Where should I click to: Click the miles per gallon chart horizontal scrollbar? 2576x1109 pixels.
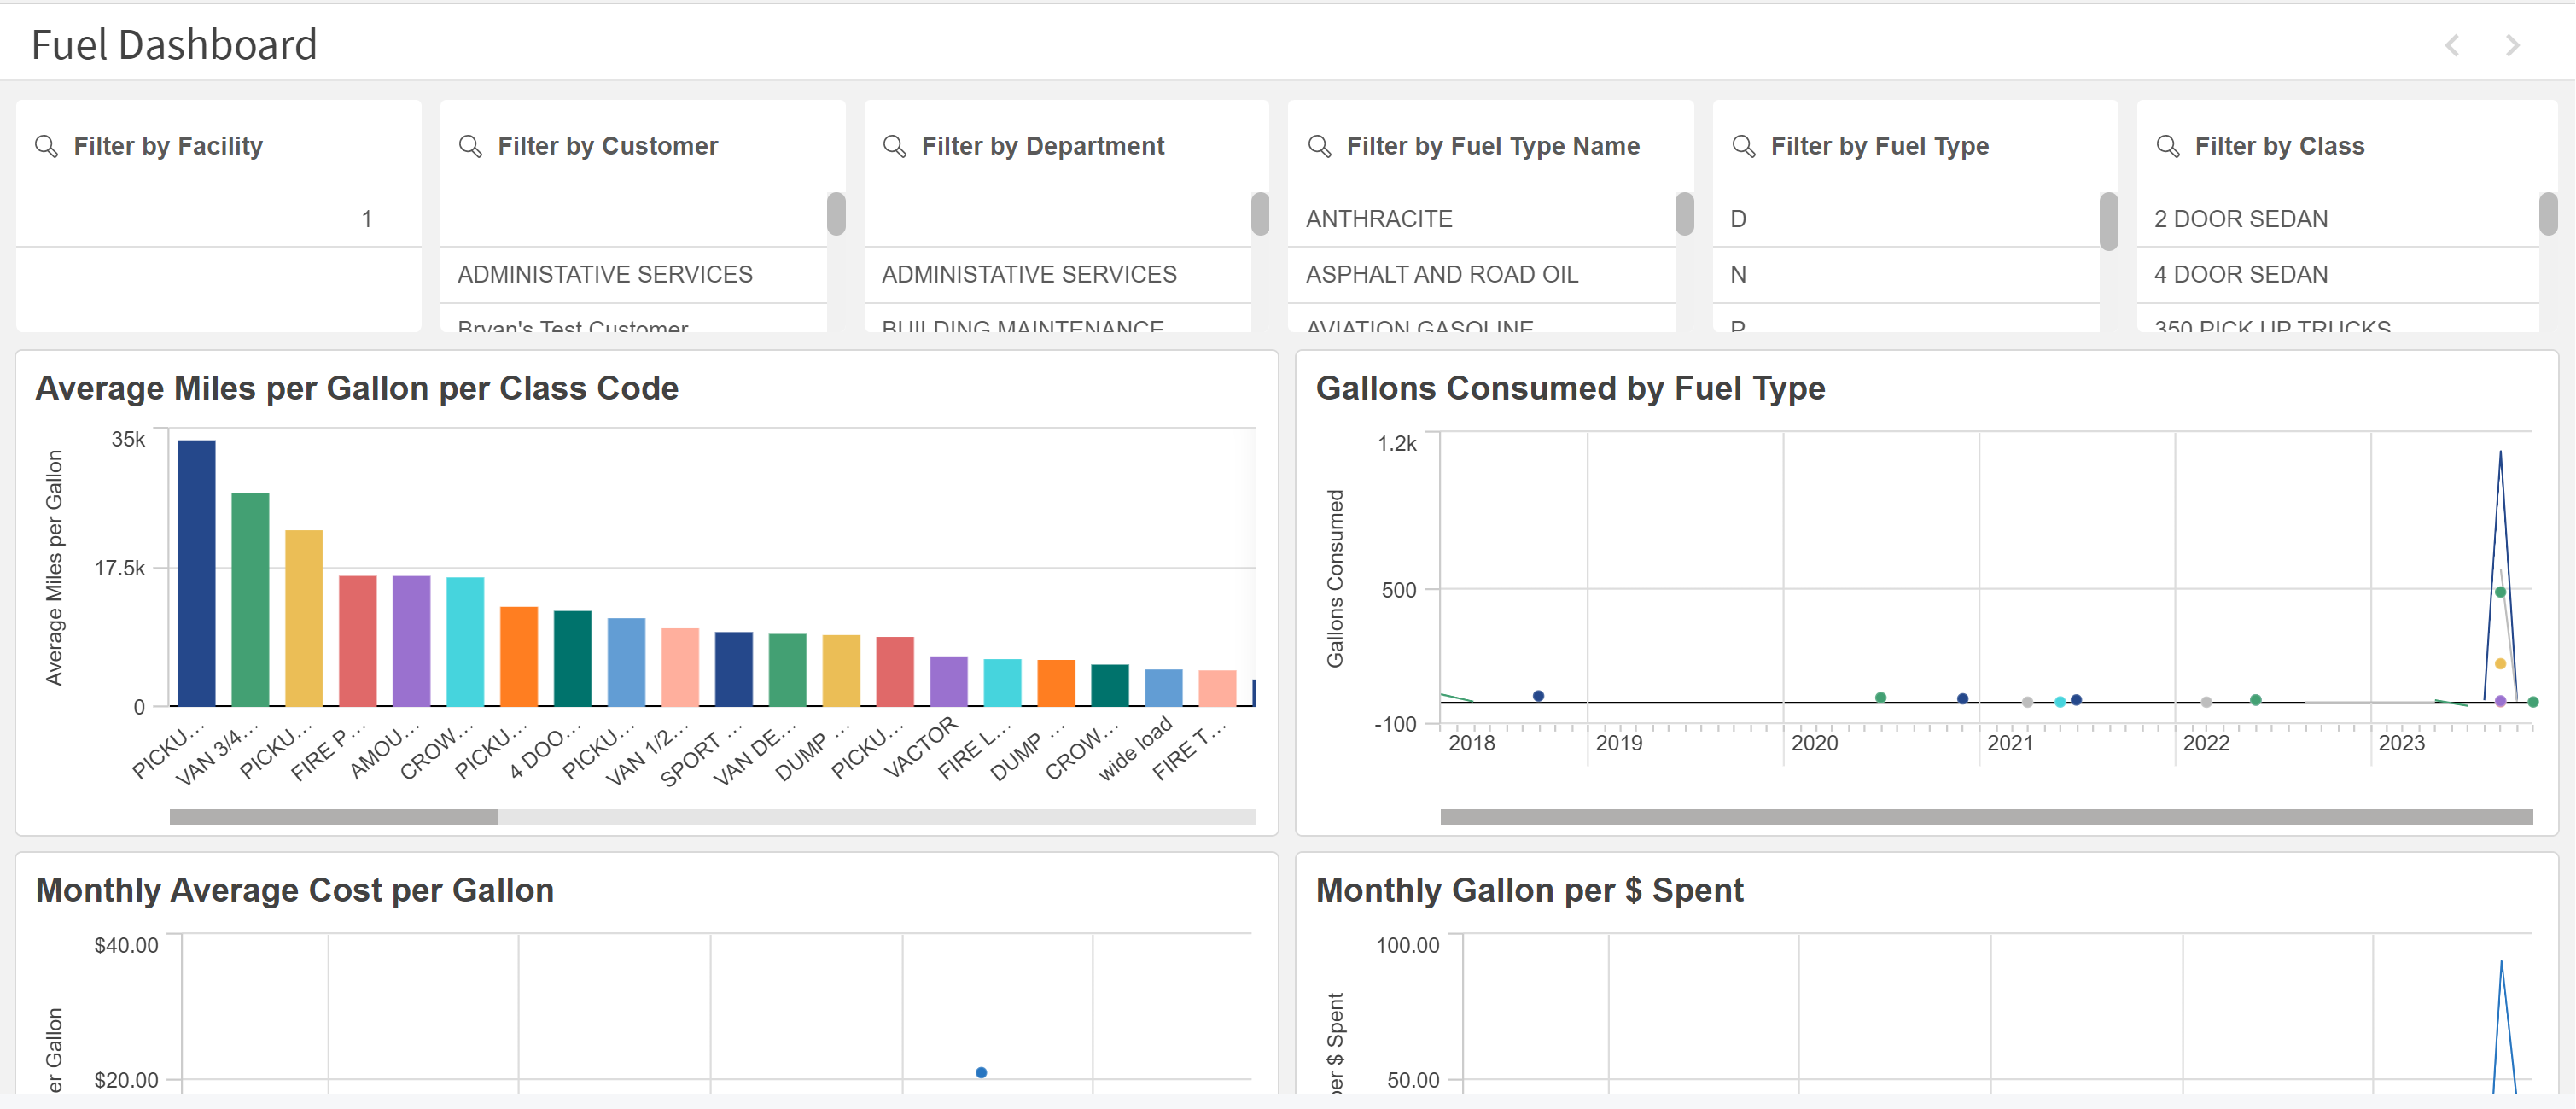pyautogui.click(x=333, y=817)
